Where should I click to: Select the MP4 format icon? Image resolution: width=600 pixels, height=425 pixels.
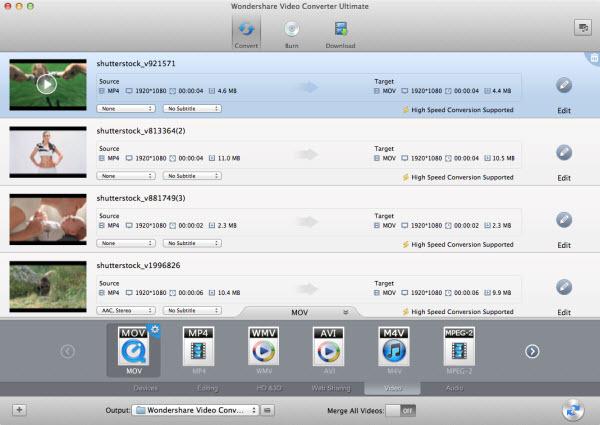click(198, 346)
